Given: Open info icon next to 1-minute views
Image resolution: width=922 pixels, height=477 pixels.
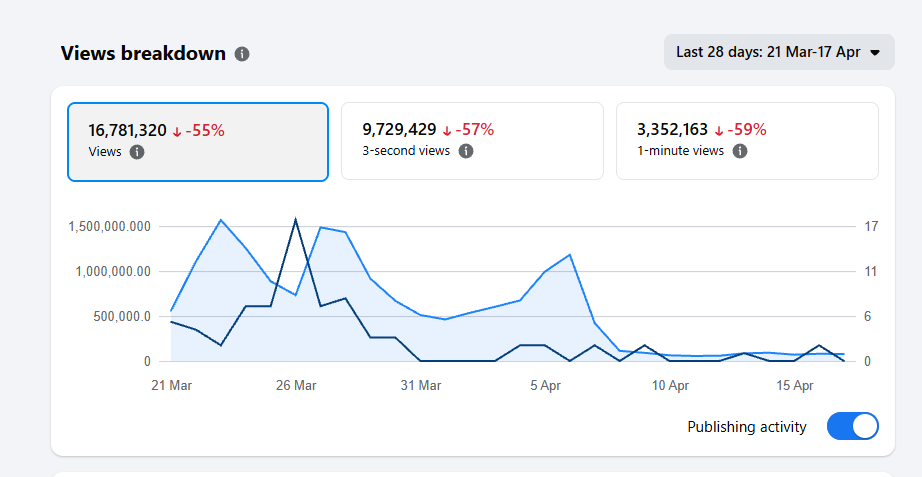Looking at the screenshot, I should [x=740, y=151].
